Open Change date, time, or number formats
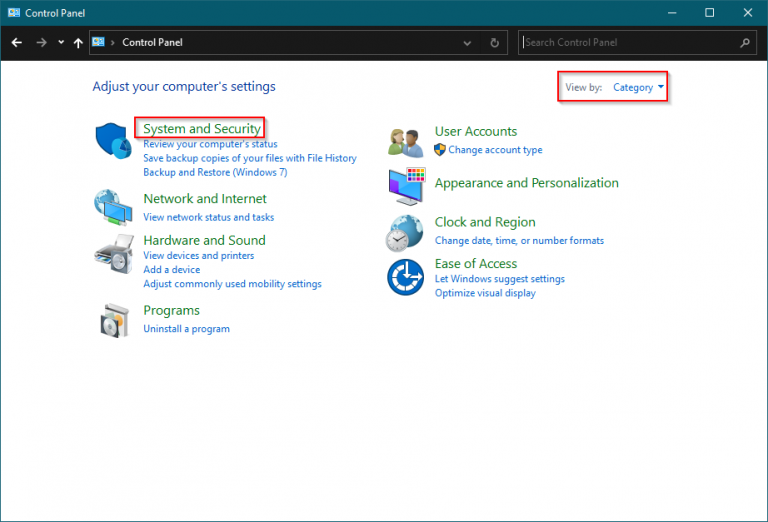This screenshot has height=522, width=768. pyautogui.click(x=519, y=240)
